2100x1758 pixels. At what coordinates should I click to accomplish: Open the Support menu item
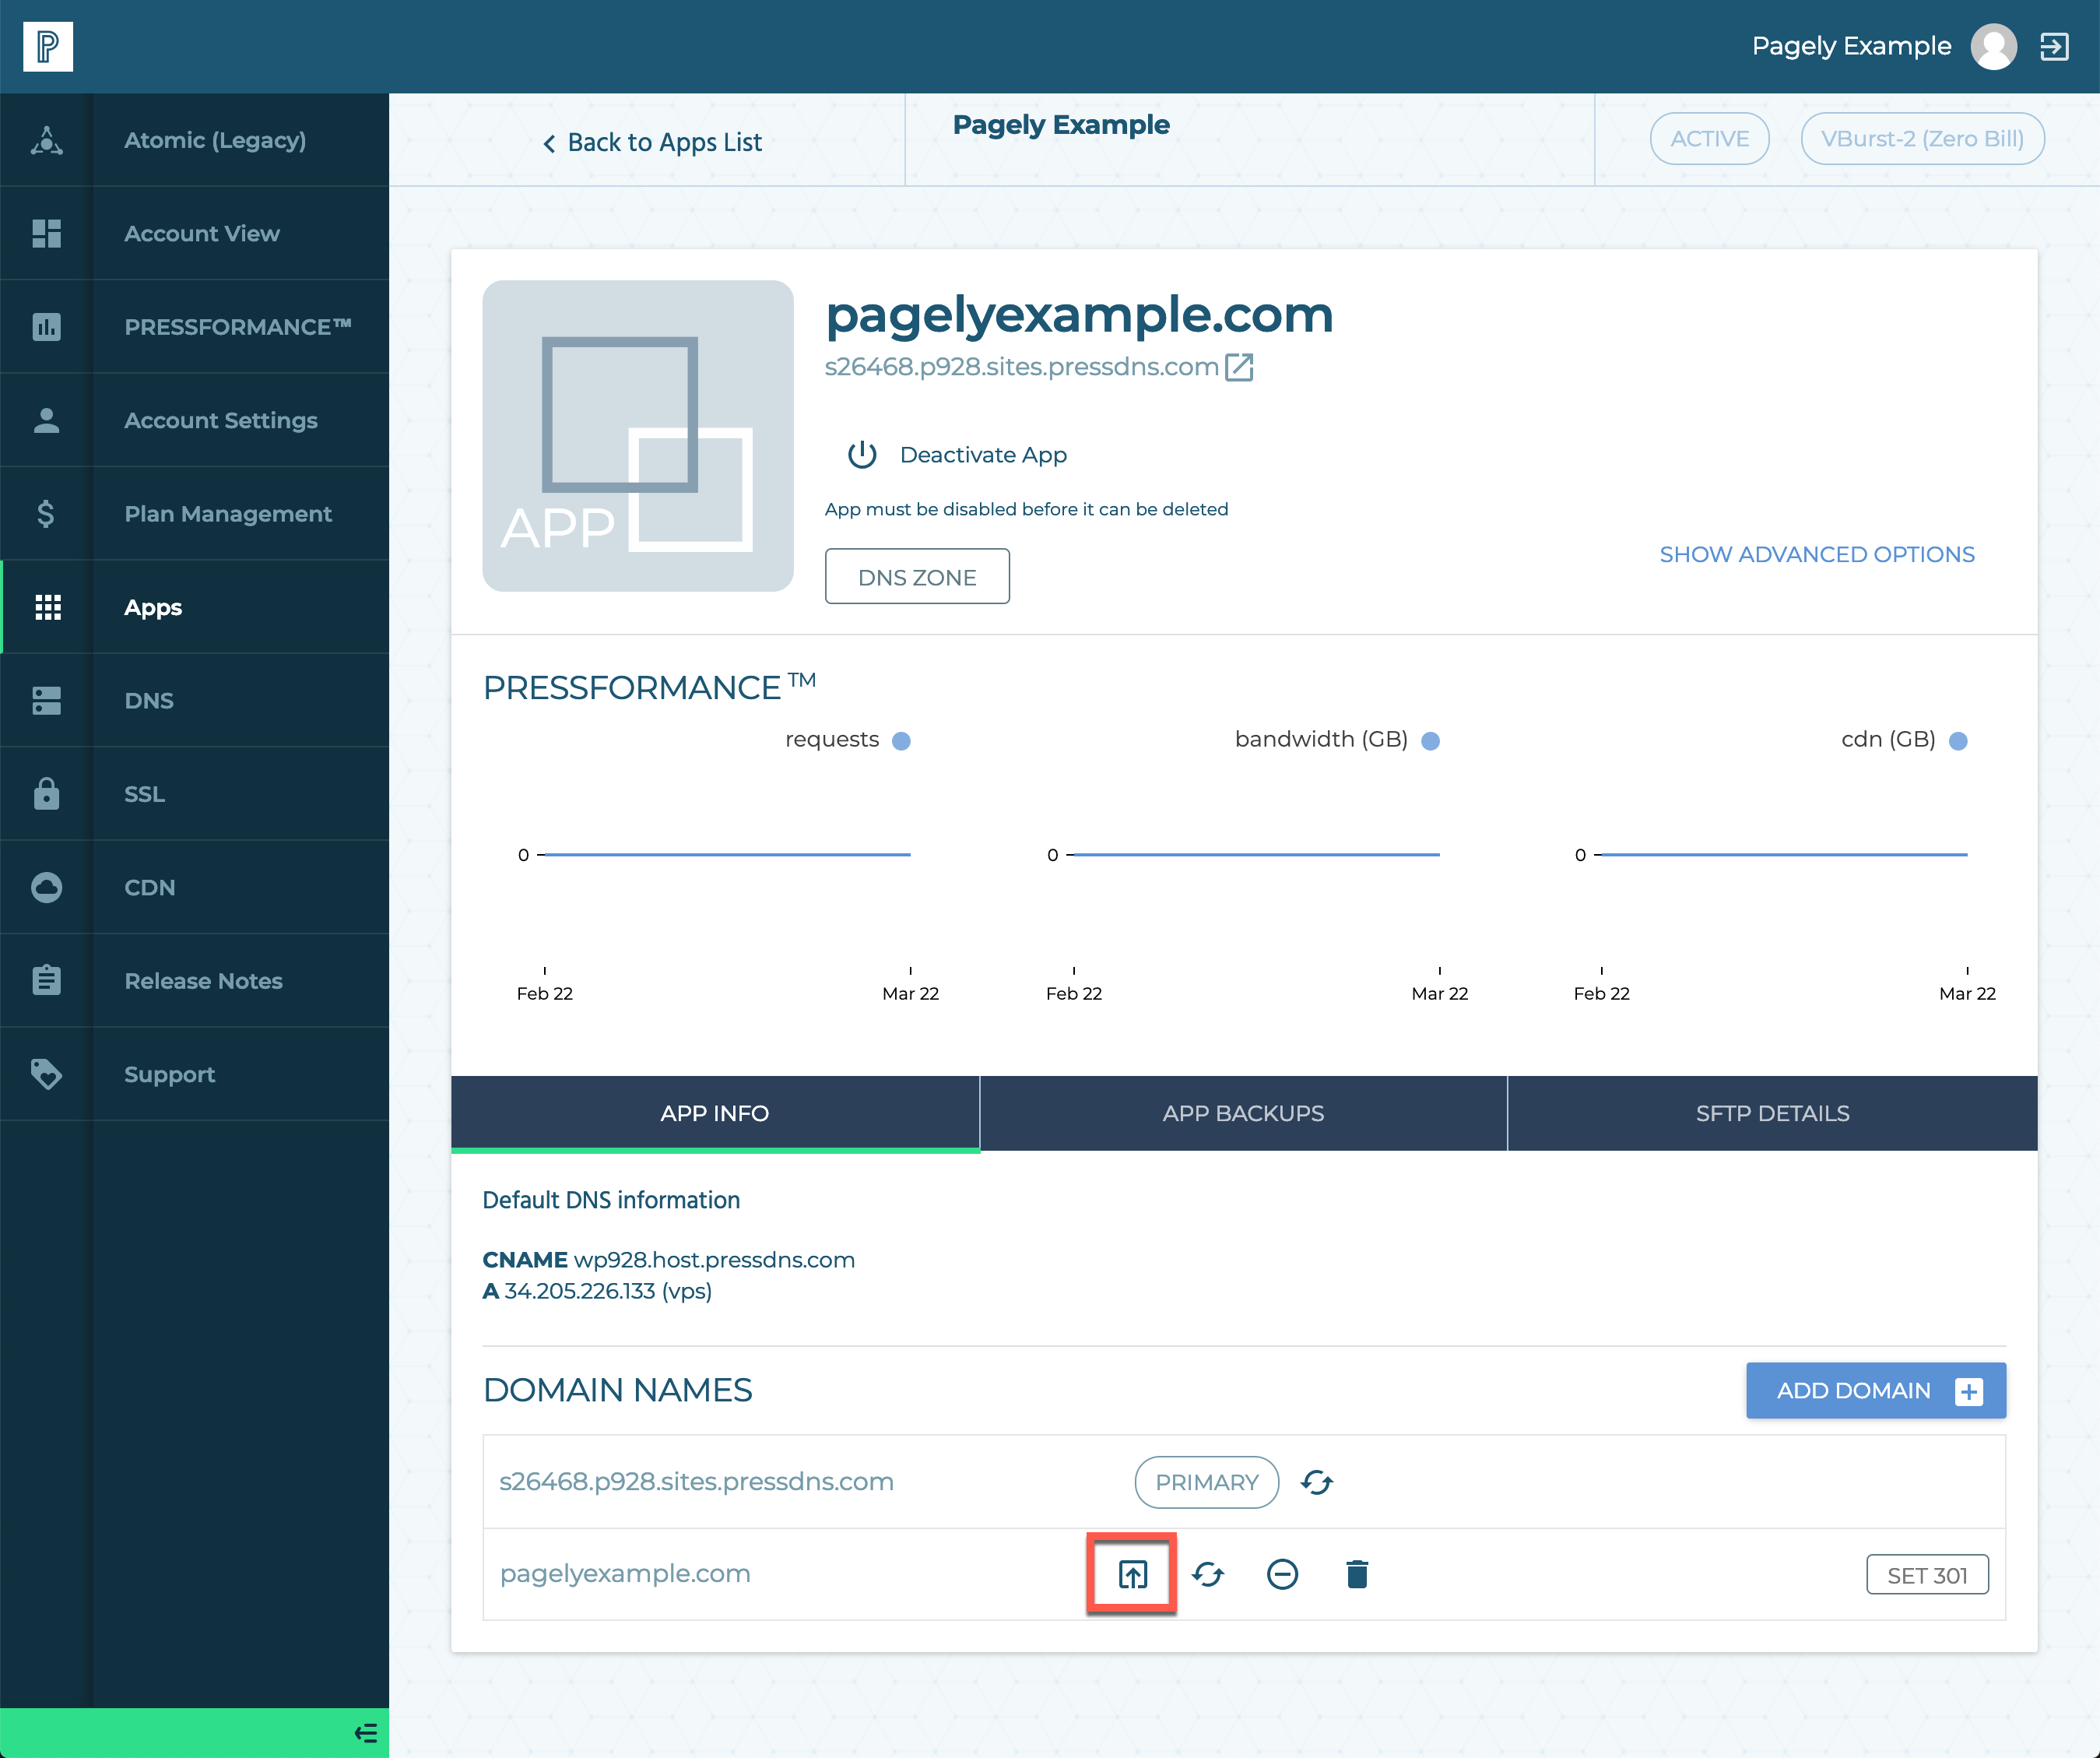click(x=170, y=1074)
